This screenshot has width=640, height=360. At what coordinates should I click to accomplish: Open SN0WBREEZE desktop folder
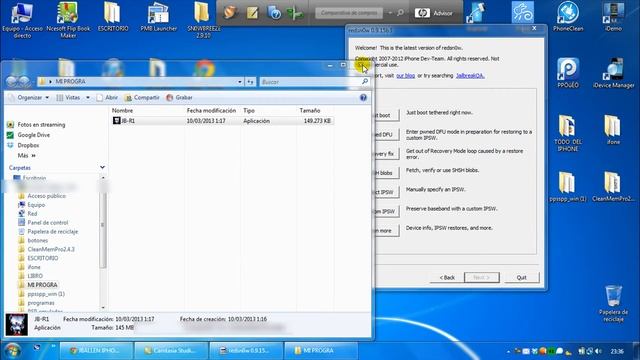[x=203, y=20]
